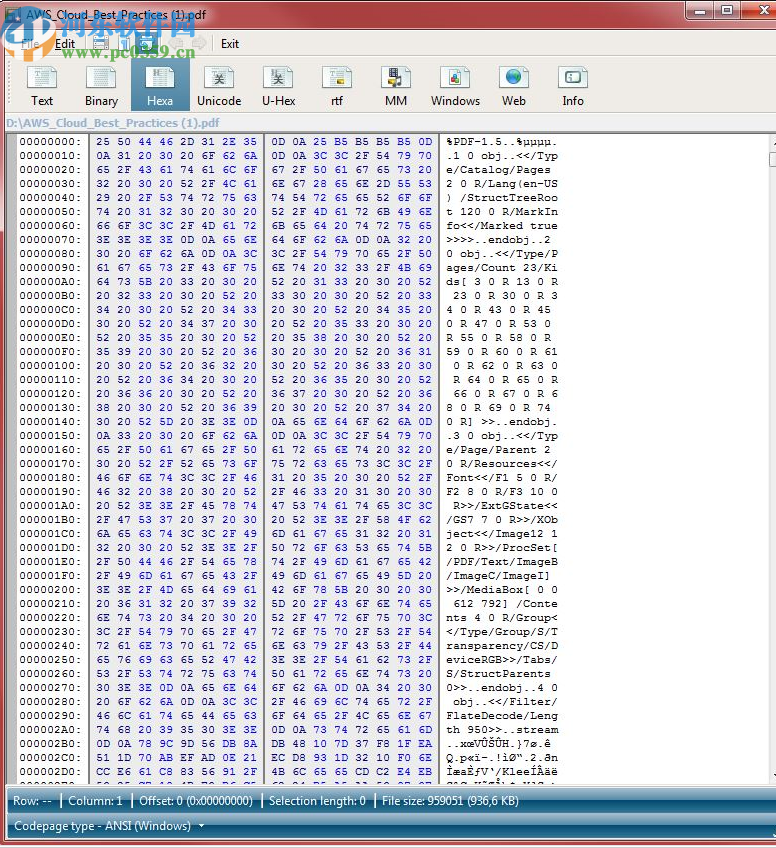This screenshot has height=848, width=776.
Task: Switch to U-Hex view
Action: tap(278, 86)
